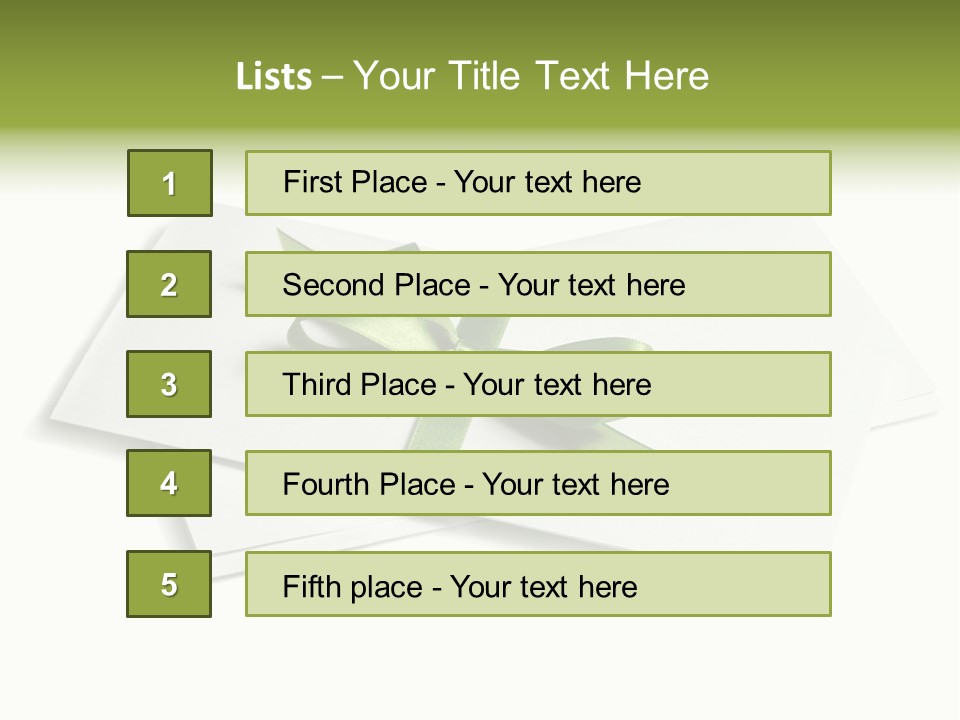Select the number 4 box

pos(169,483)
